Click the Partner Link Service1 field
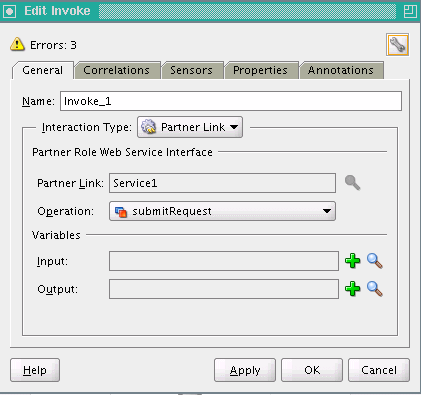 click(222, 183)
